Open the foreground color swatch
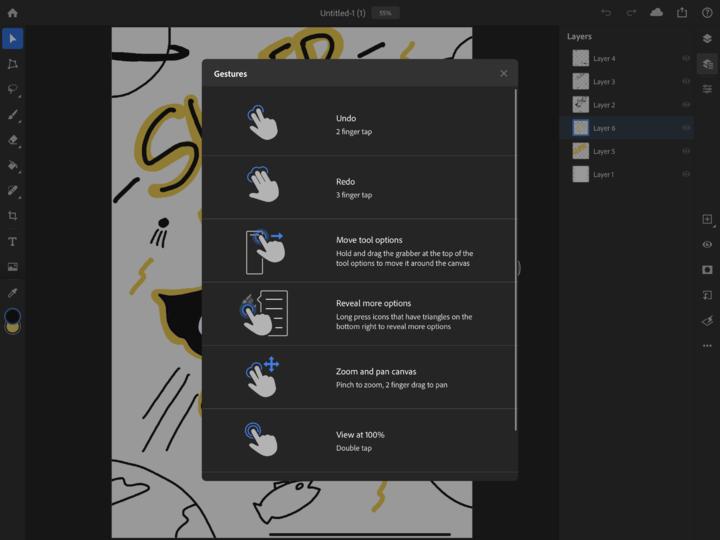This screenshot has width=720, height=540. [x=12, y=317]
